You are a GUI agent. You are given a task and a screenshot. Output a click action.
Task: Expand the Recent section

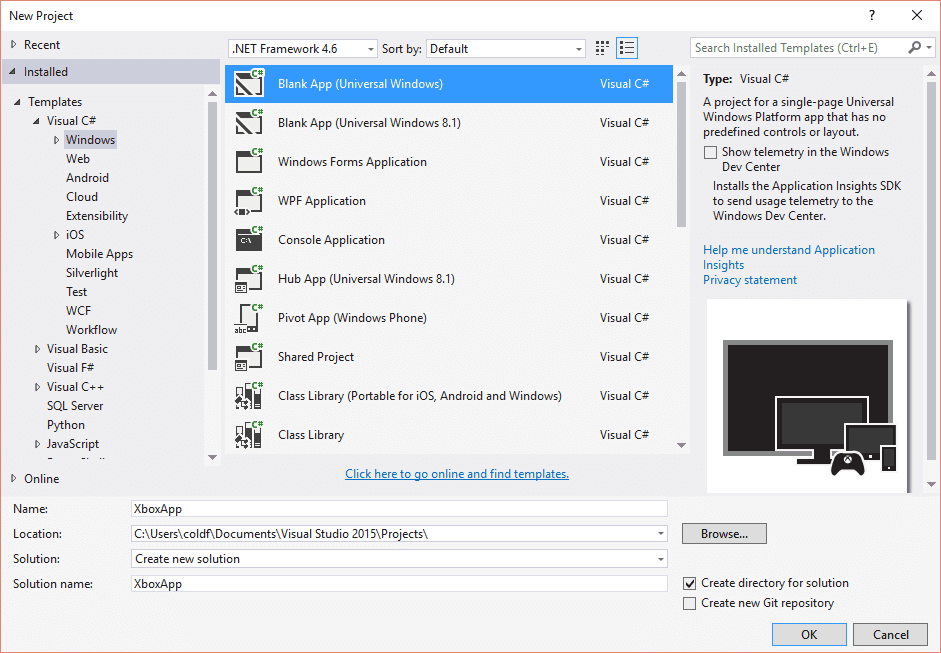click(x=14, y=44)
